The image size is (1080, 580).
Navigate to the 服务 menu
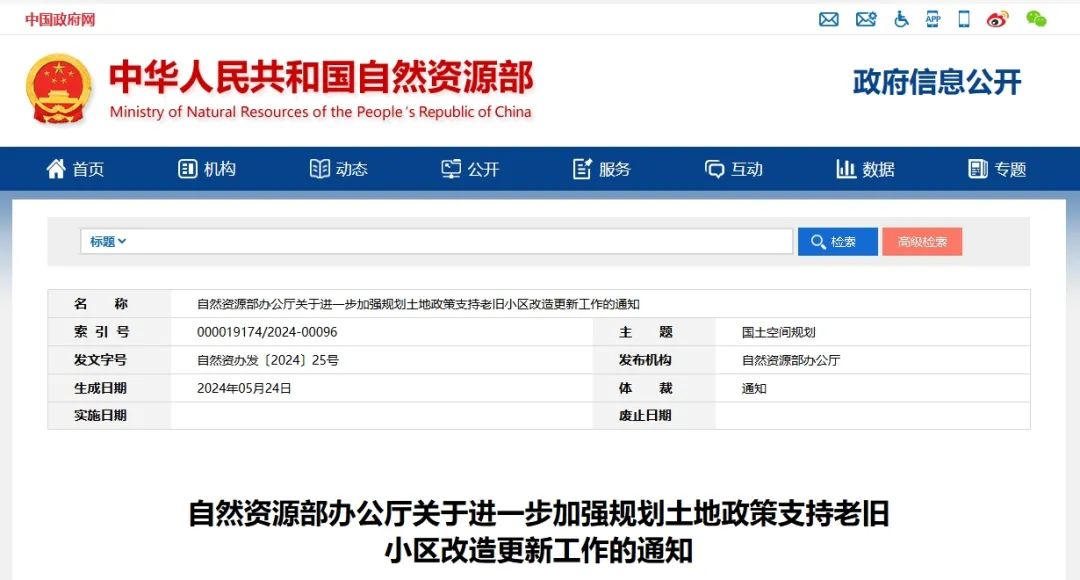point(602,169)
